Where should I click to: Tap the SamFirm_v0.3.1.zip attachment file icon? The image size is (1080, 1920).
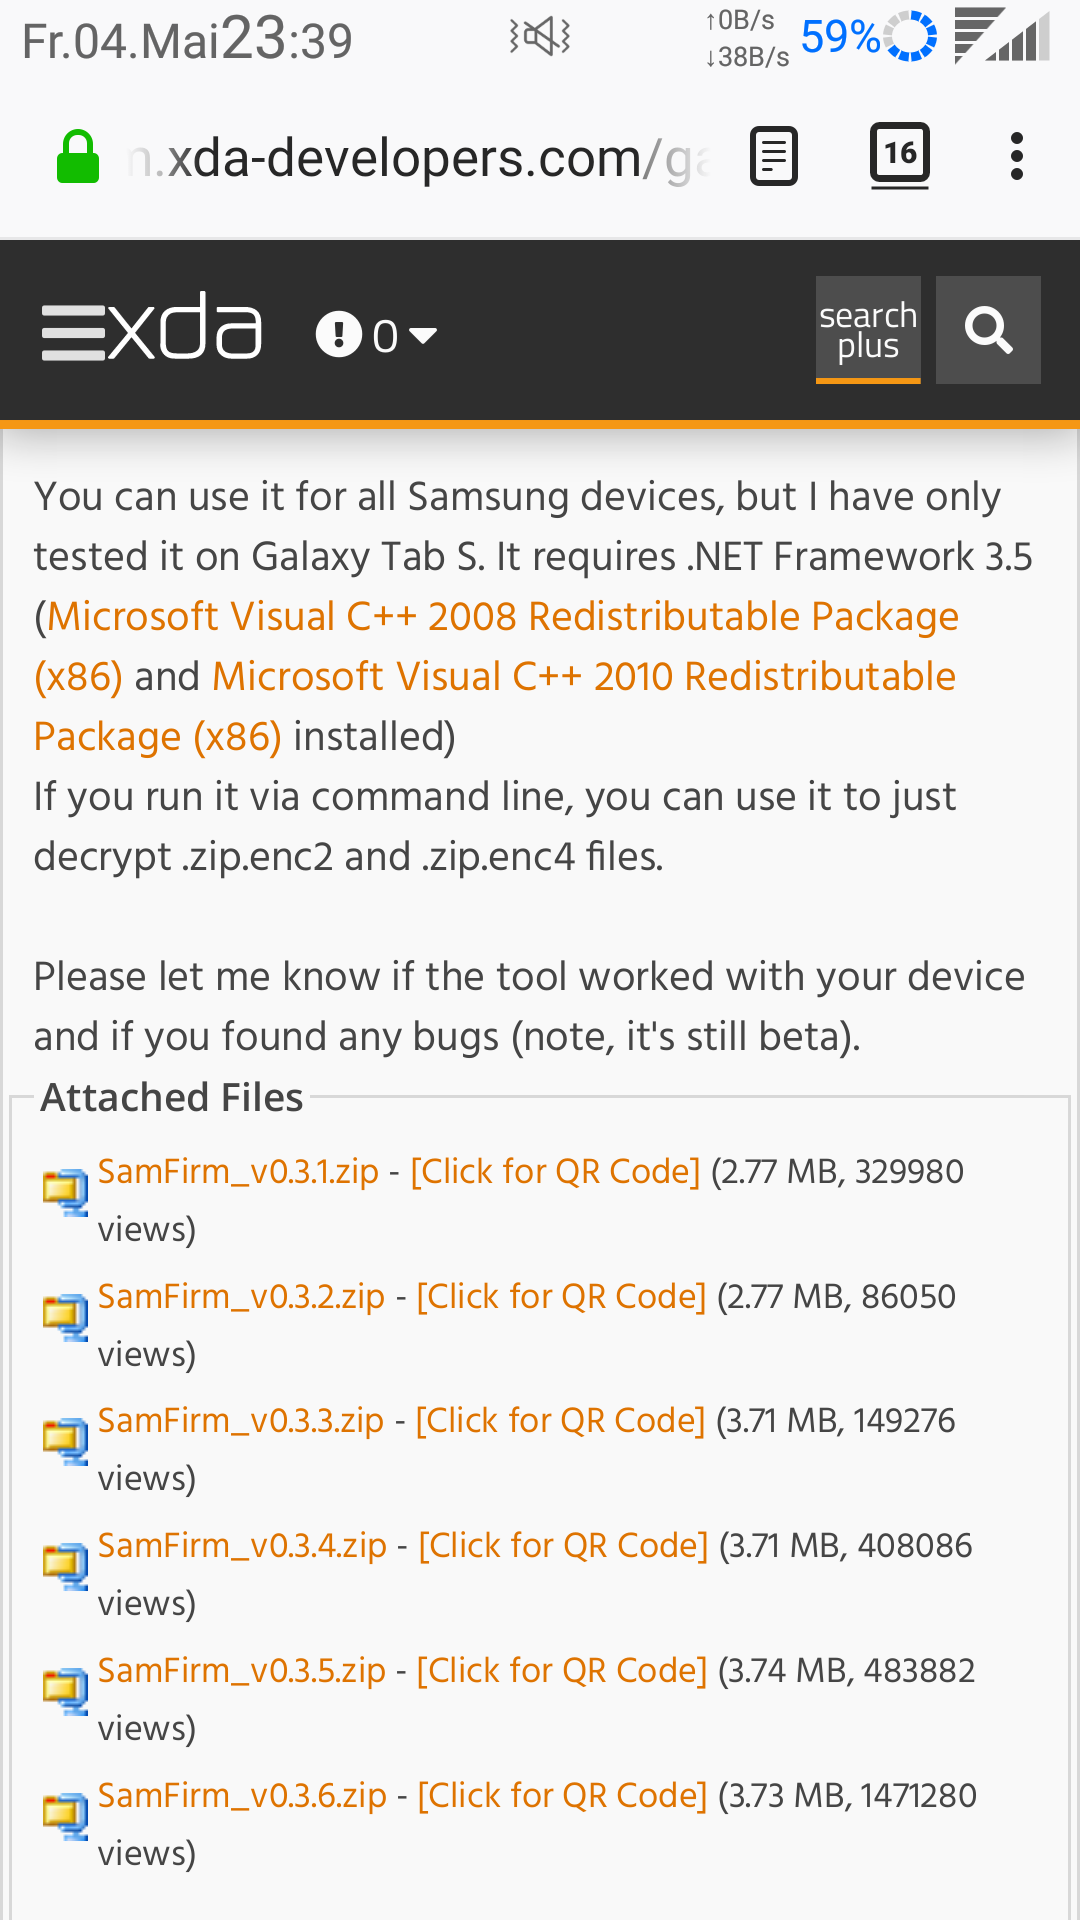click(66, 1192)
